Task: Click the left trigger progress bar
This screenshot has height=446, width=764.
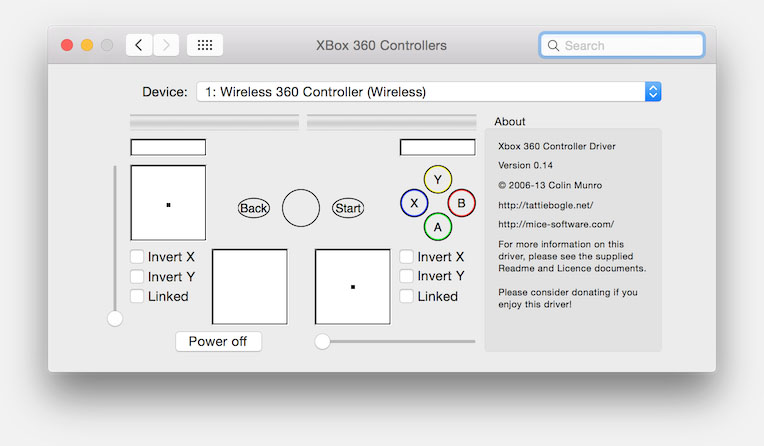Action: pos(214,122)
